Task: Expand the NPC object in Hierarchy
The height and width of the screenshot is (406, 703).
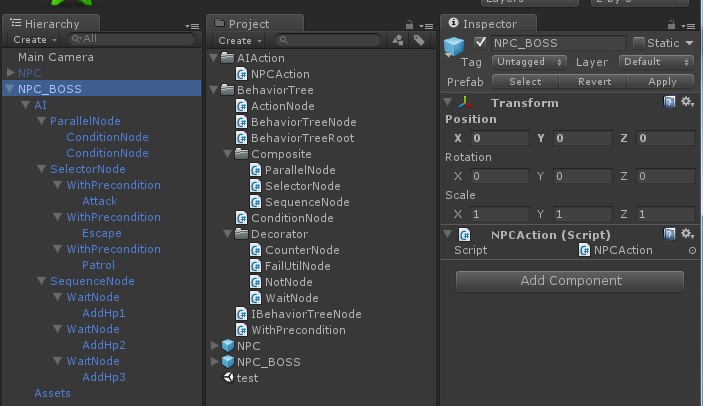Action: pos(11,73)
